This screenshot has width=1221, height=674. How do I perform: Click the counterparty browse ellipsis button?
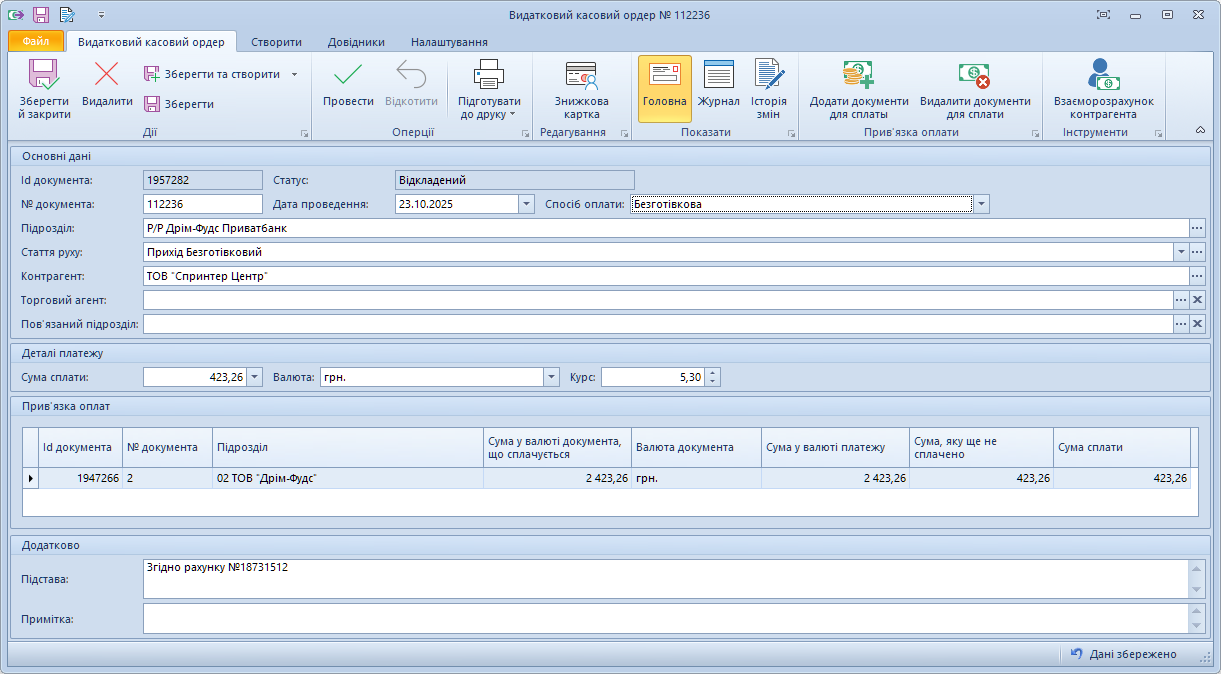[x=1197, y=276]
